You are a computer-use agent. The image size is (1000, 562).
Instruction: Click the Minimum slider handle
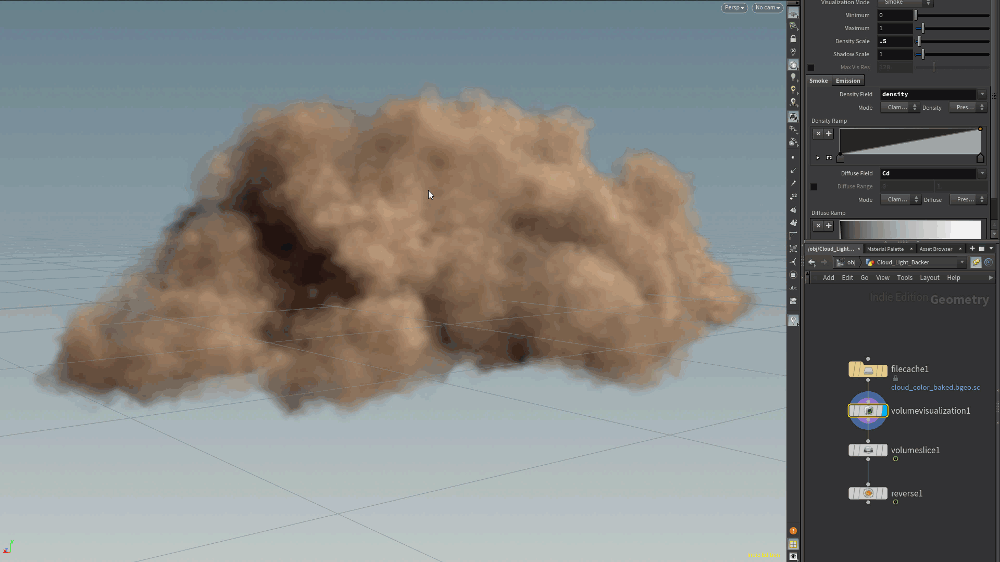point(916,15)
